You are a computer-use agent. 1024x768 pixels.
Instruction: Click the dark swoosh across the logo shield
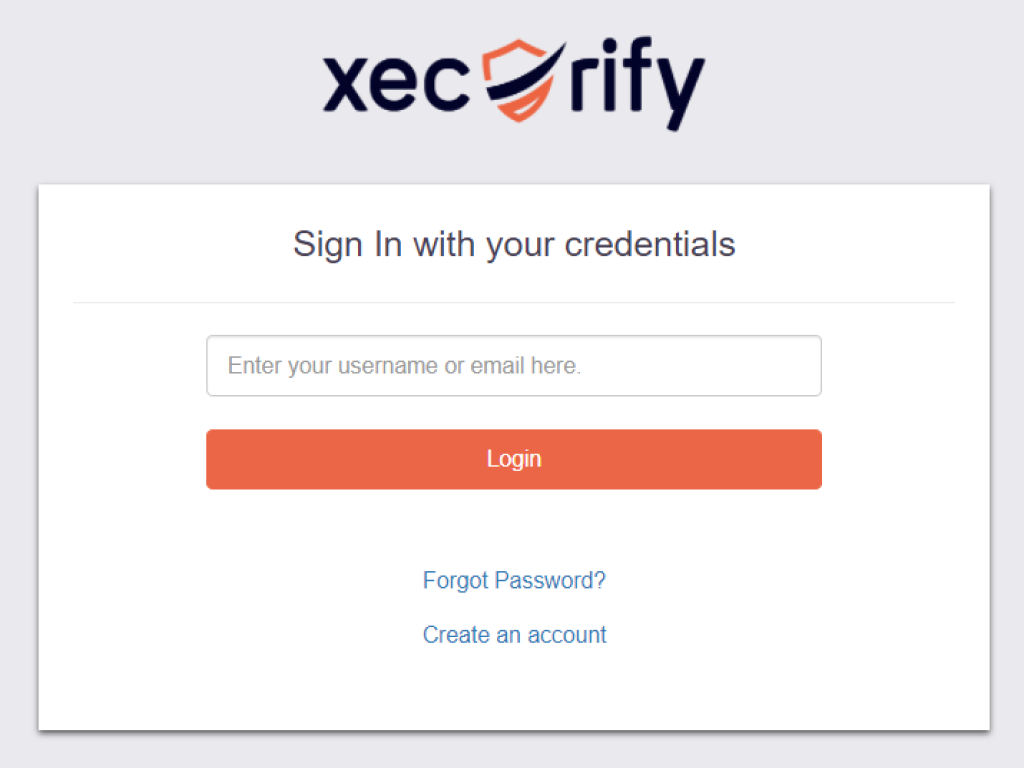pyautogui.click(x=526, y=77)
